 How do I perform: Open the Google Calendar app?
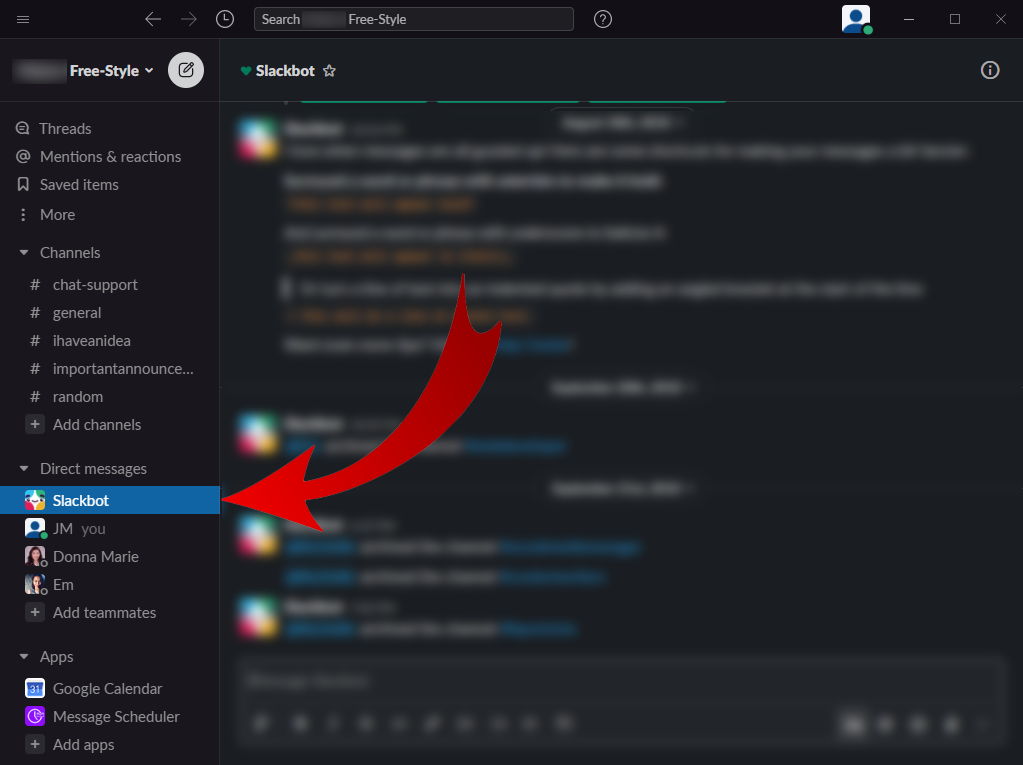click(110, 689)
